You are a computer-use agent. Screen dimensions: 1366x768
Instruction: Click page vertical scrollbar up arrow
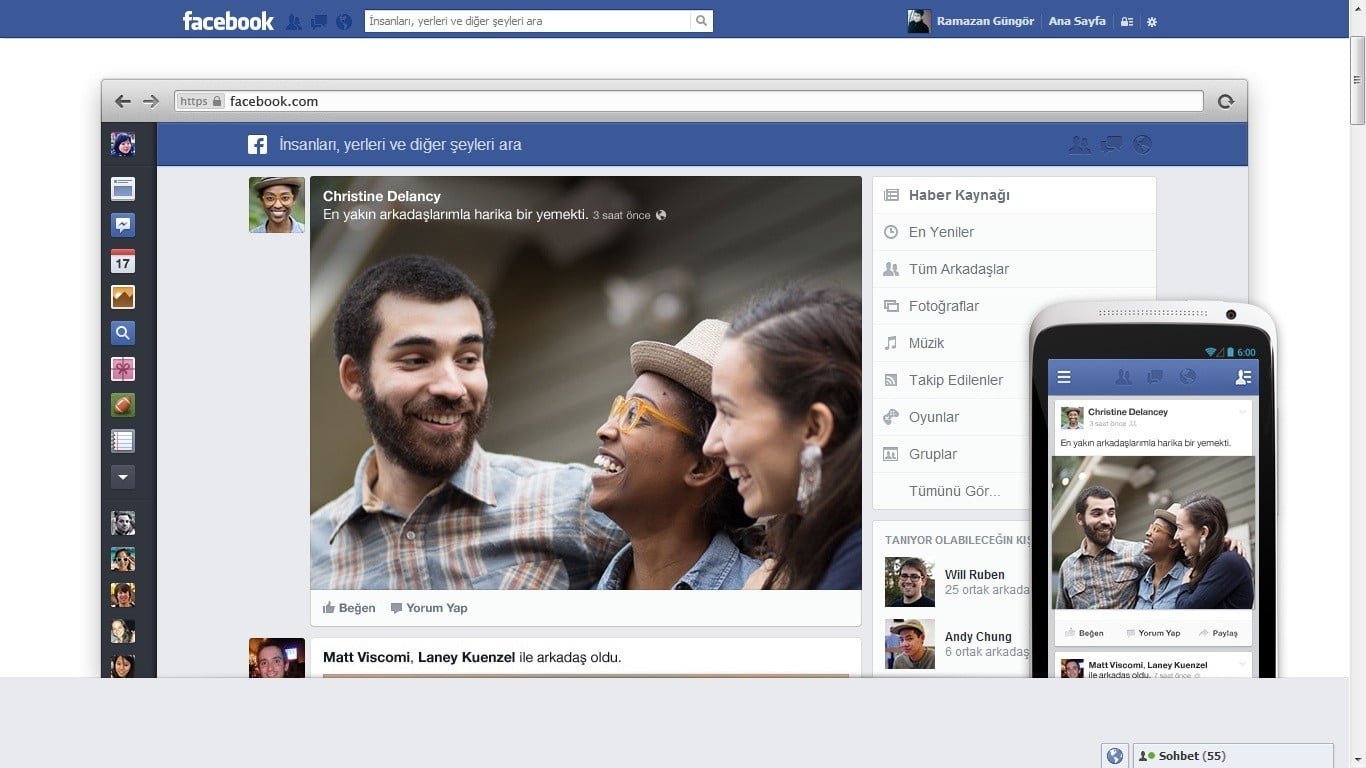(x=1357, y=8)
